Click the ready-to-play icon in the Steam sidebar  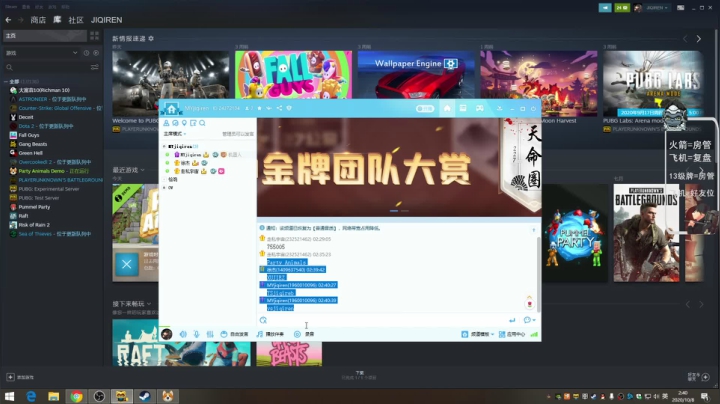click(x=96, y=53)
